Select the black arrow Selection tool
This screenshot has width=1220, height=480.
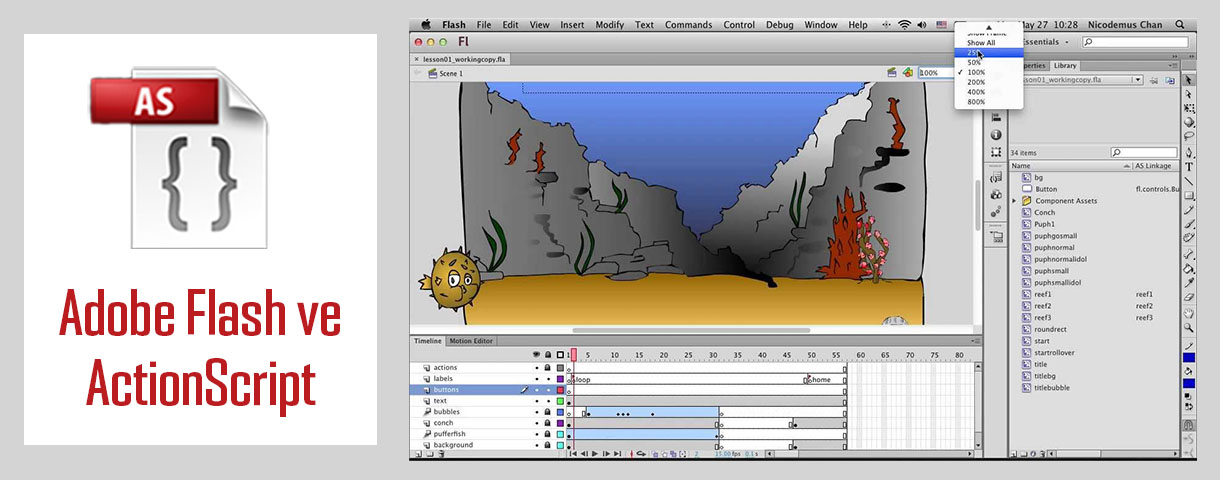click(1189, 80)
